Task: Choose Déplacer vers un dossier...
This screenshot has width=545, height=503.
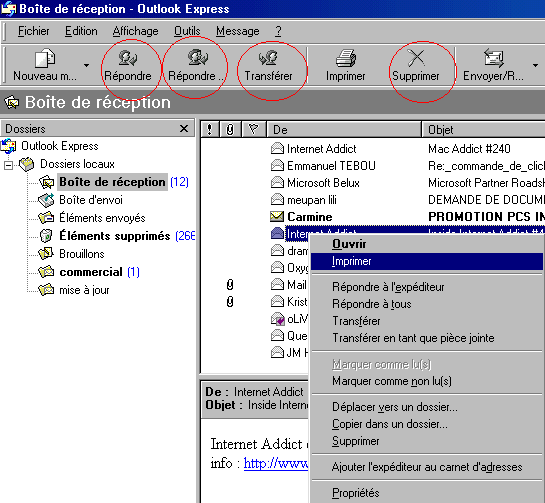Action: [x=426, y=407]
